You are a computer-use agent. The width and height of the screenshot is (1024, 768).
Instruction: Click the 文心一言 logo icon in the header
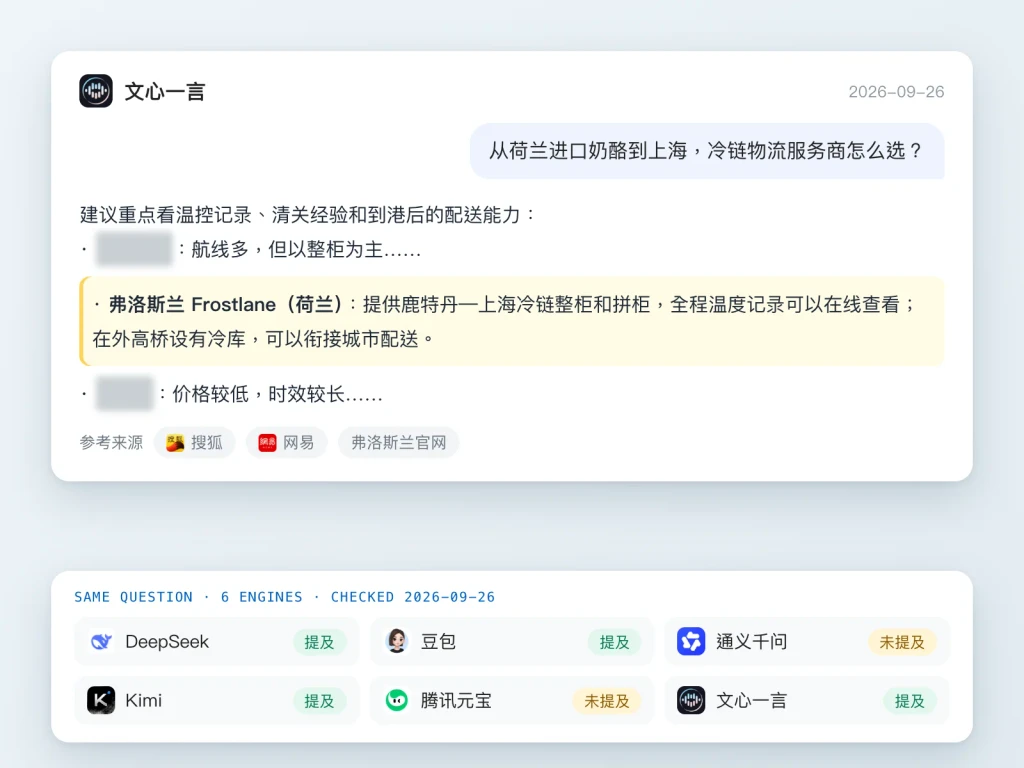pyautogui.click(x=96, y=91)
